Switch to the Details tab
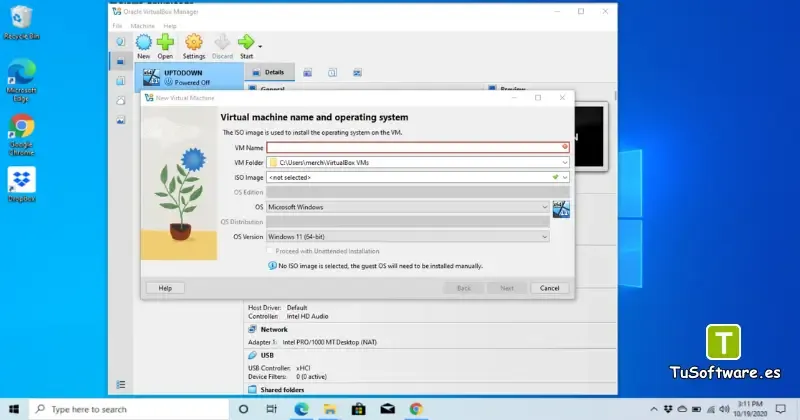Screen dimensions: 800x420 (x=269, y=72)
